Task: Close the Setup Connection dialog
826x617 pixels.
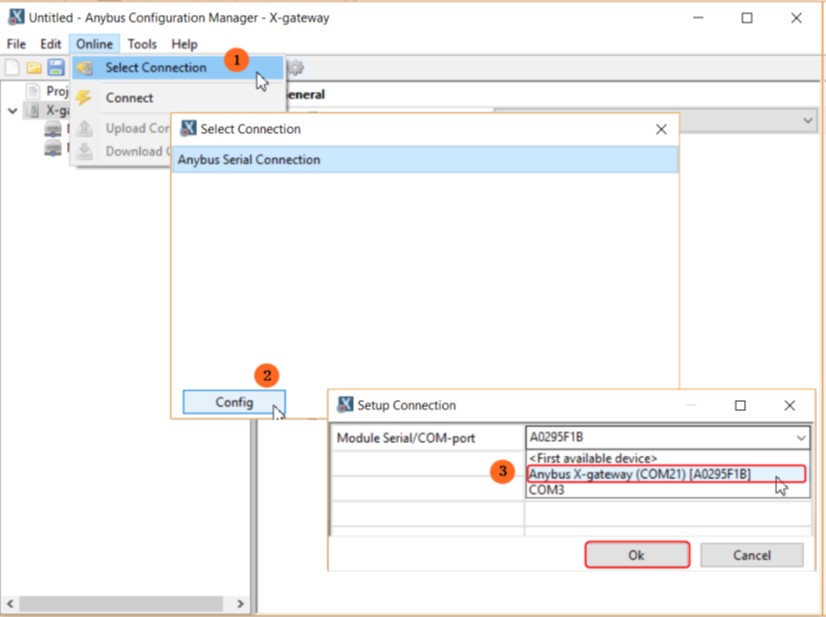Action: [789, 405]
